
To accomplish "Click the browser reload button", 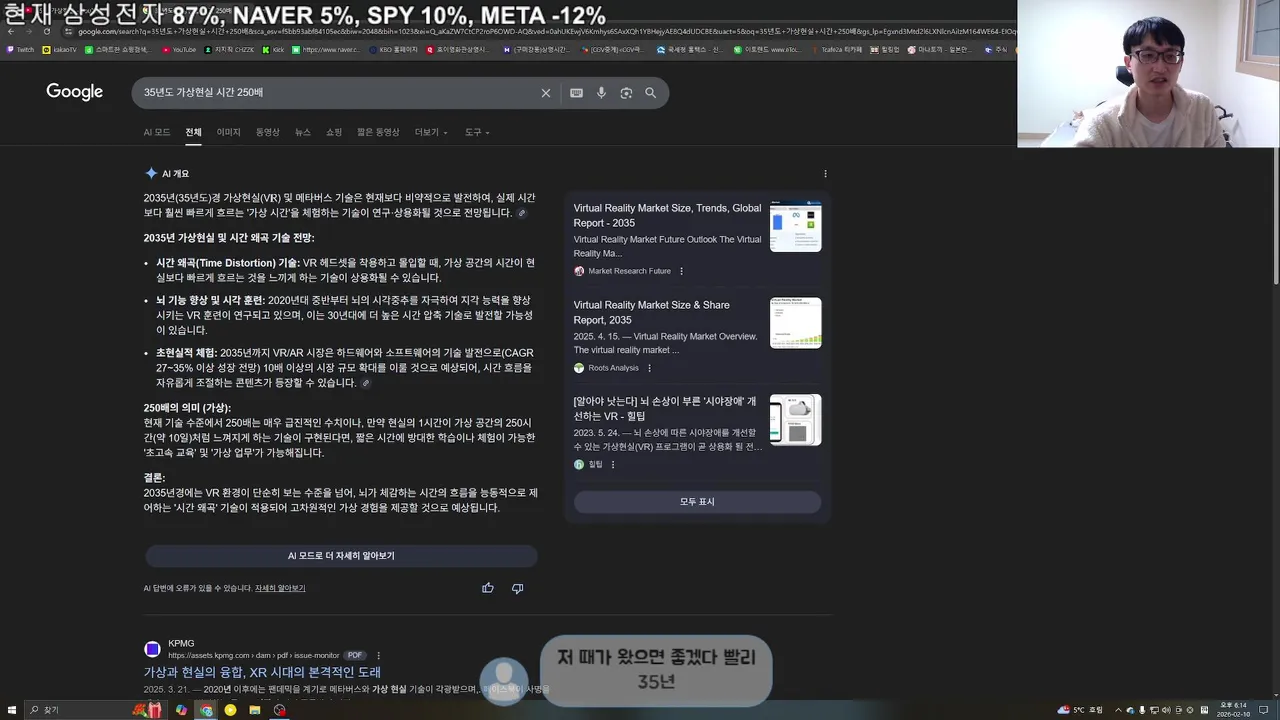I will click(x=46, y=31).
